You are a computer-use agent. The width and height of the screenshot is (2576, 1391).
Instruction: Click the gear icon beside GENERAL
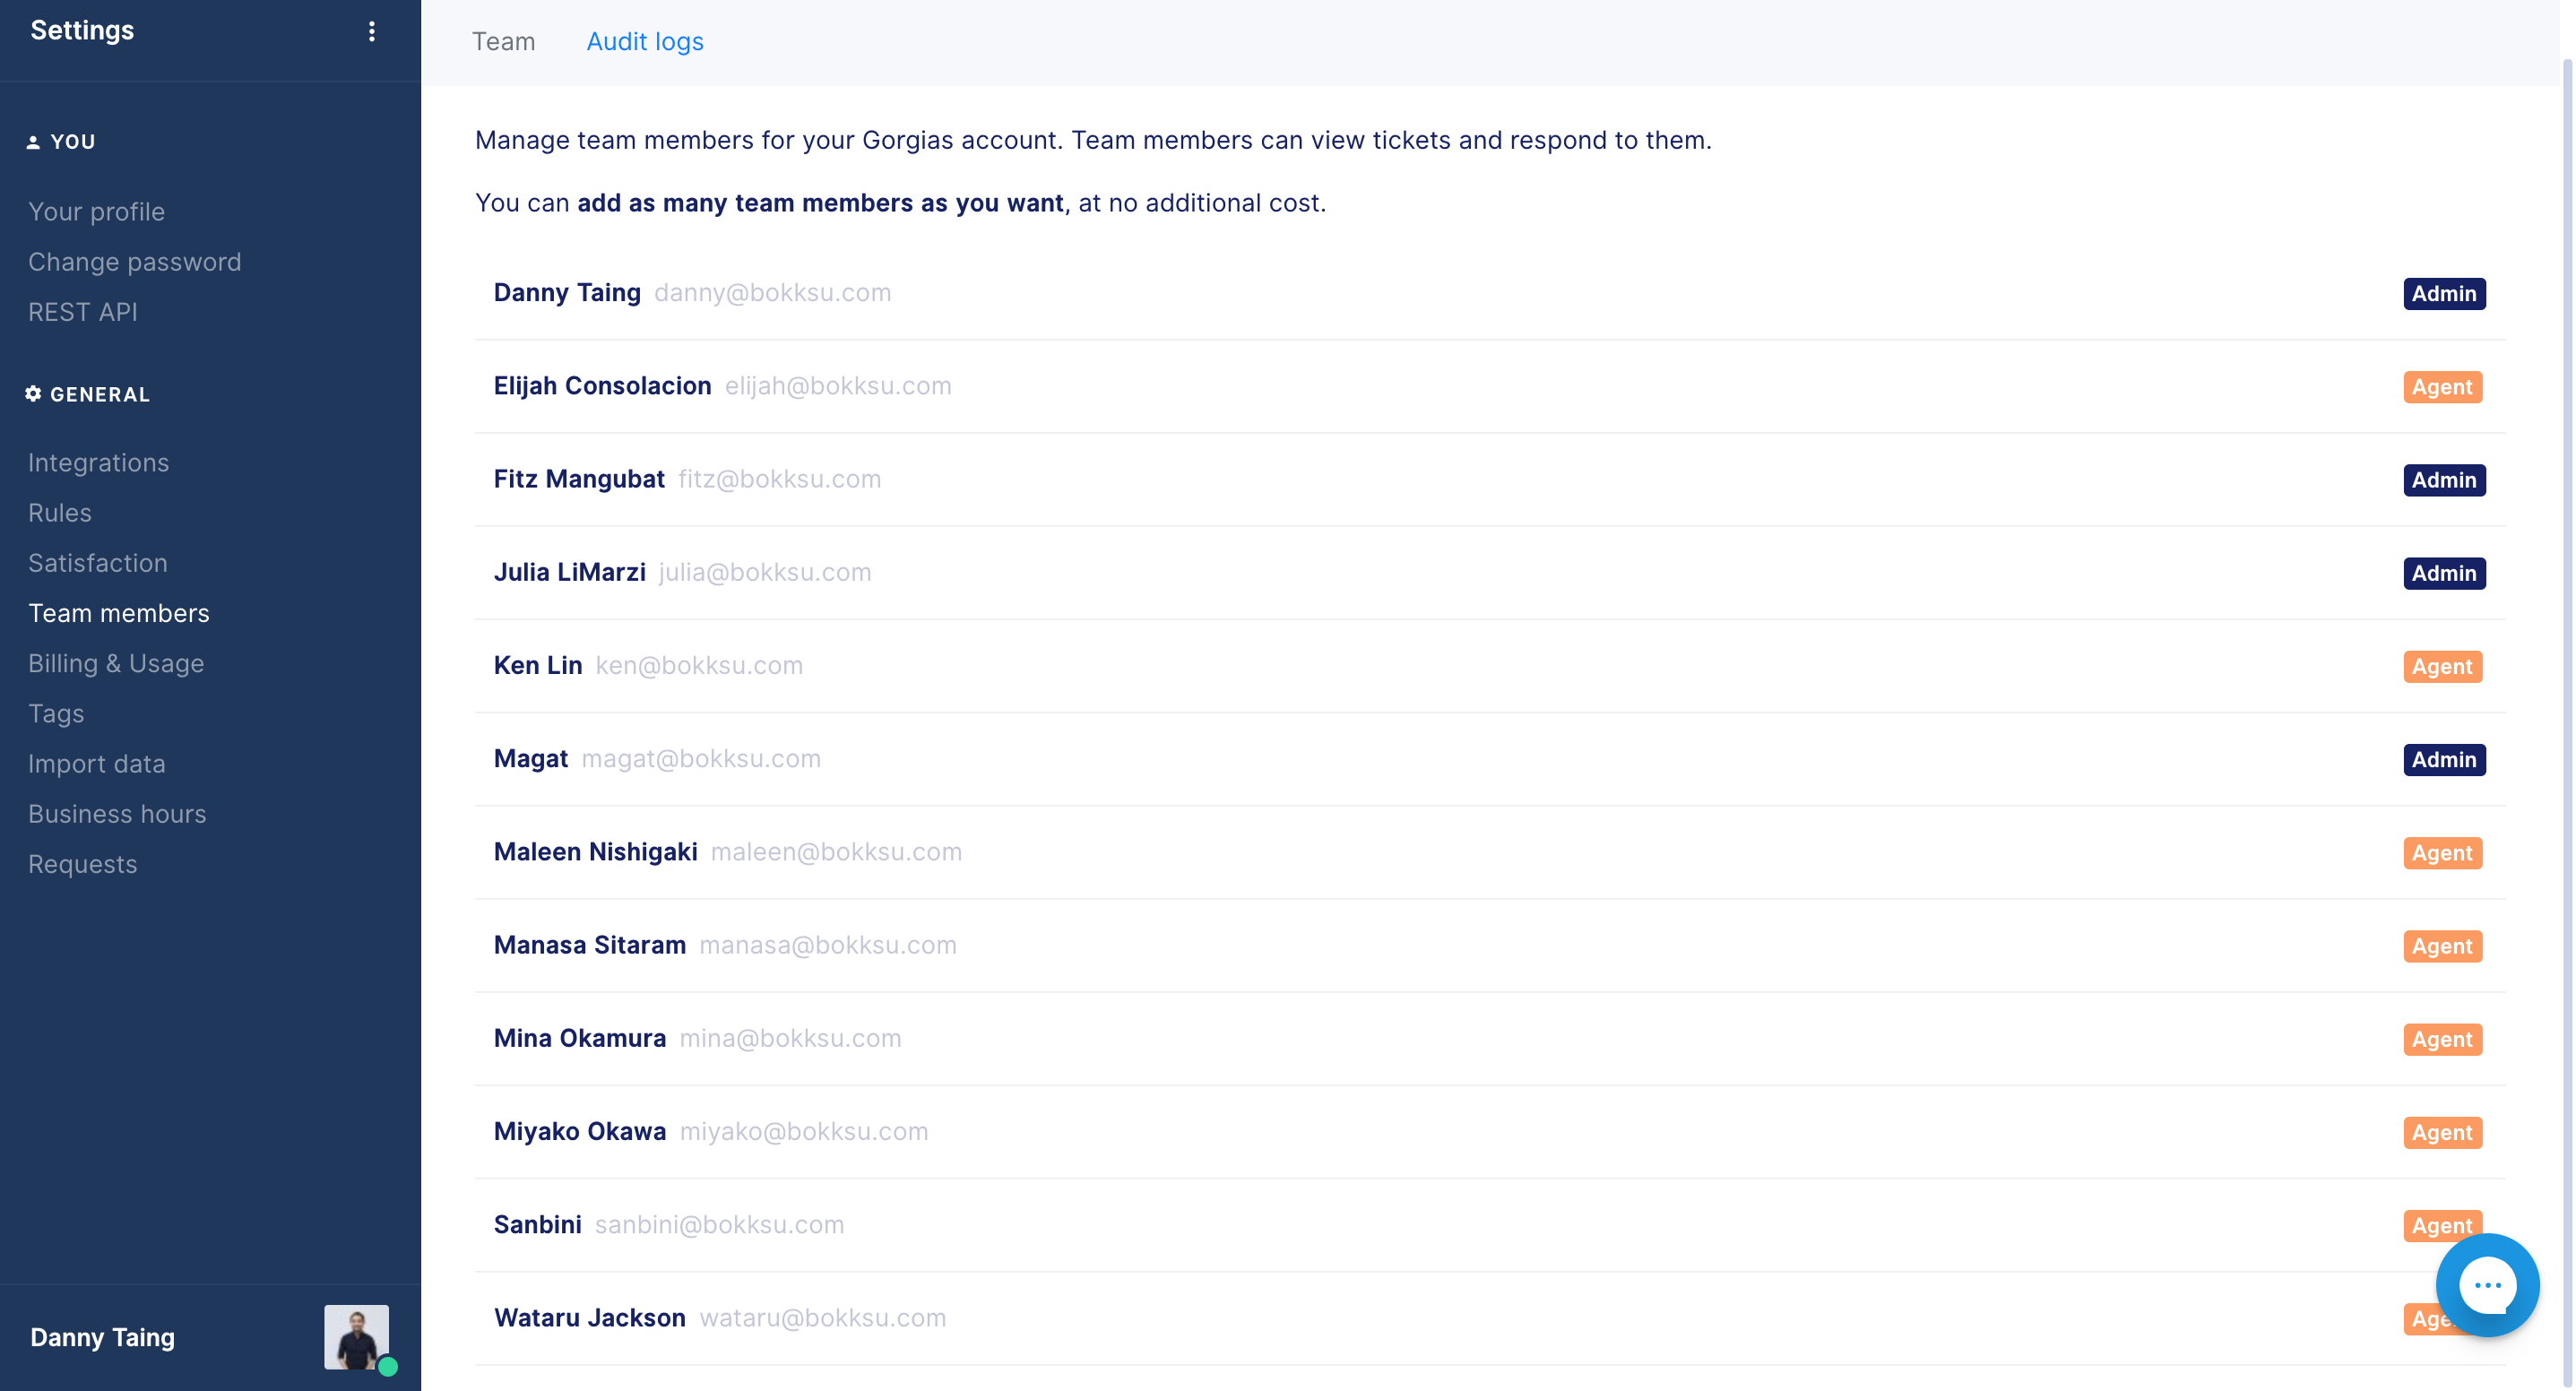(x=33, y=394)
